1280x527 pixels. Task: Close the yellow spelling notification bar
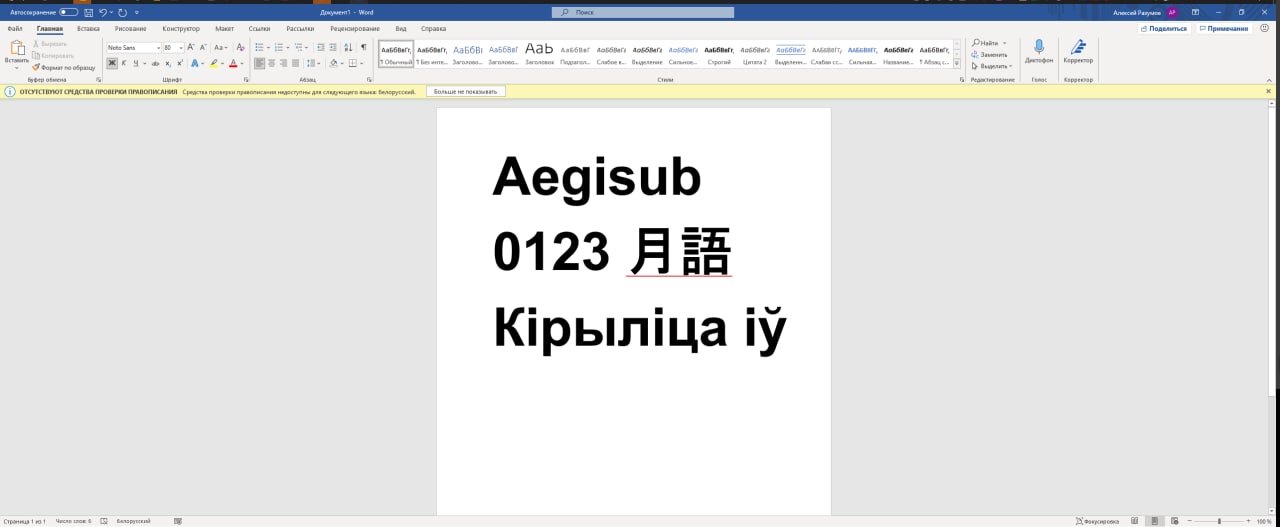coord(1269,91)
